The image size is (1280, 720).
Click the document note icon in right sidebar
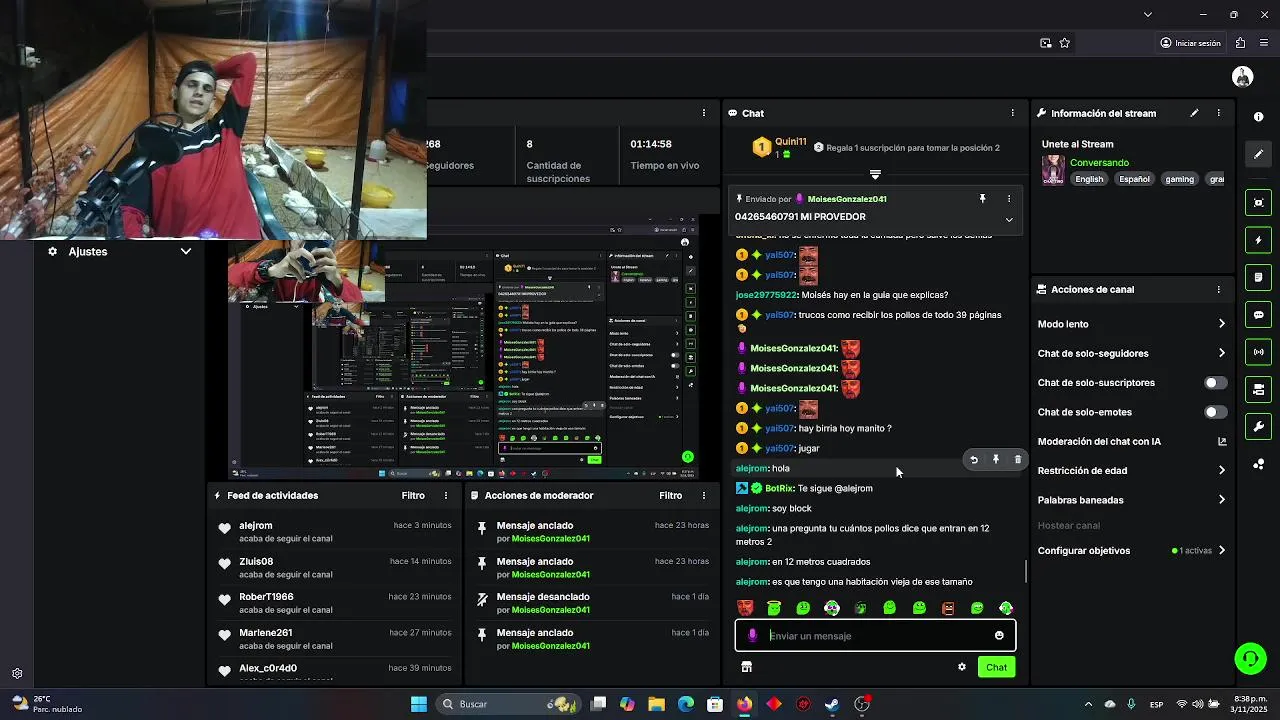(1258, 277)
